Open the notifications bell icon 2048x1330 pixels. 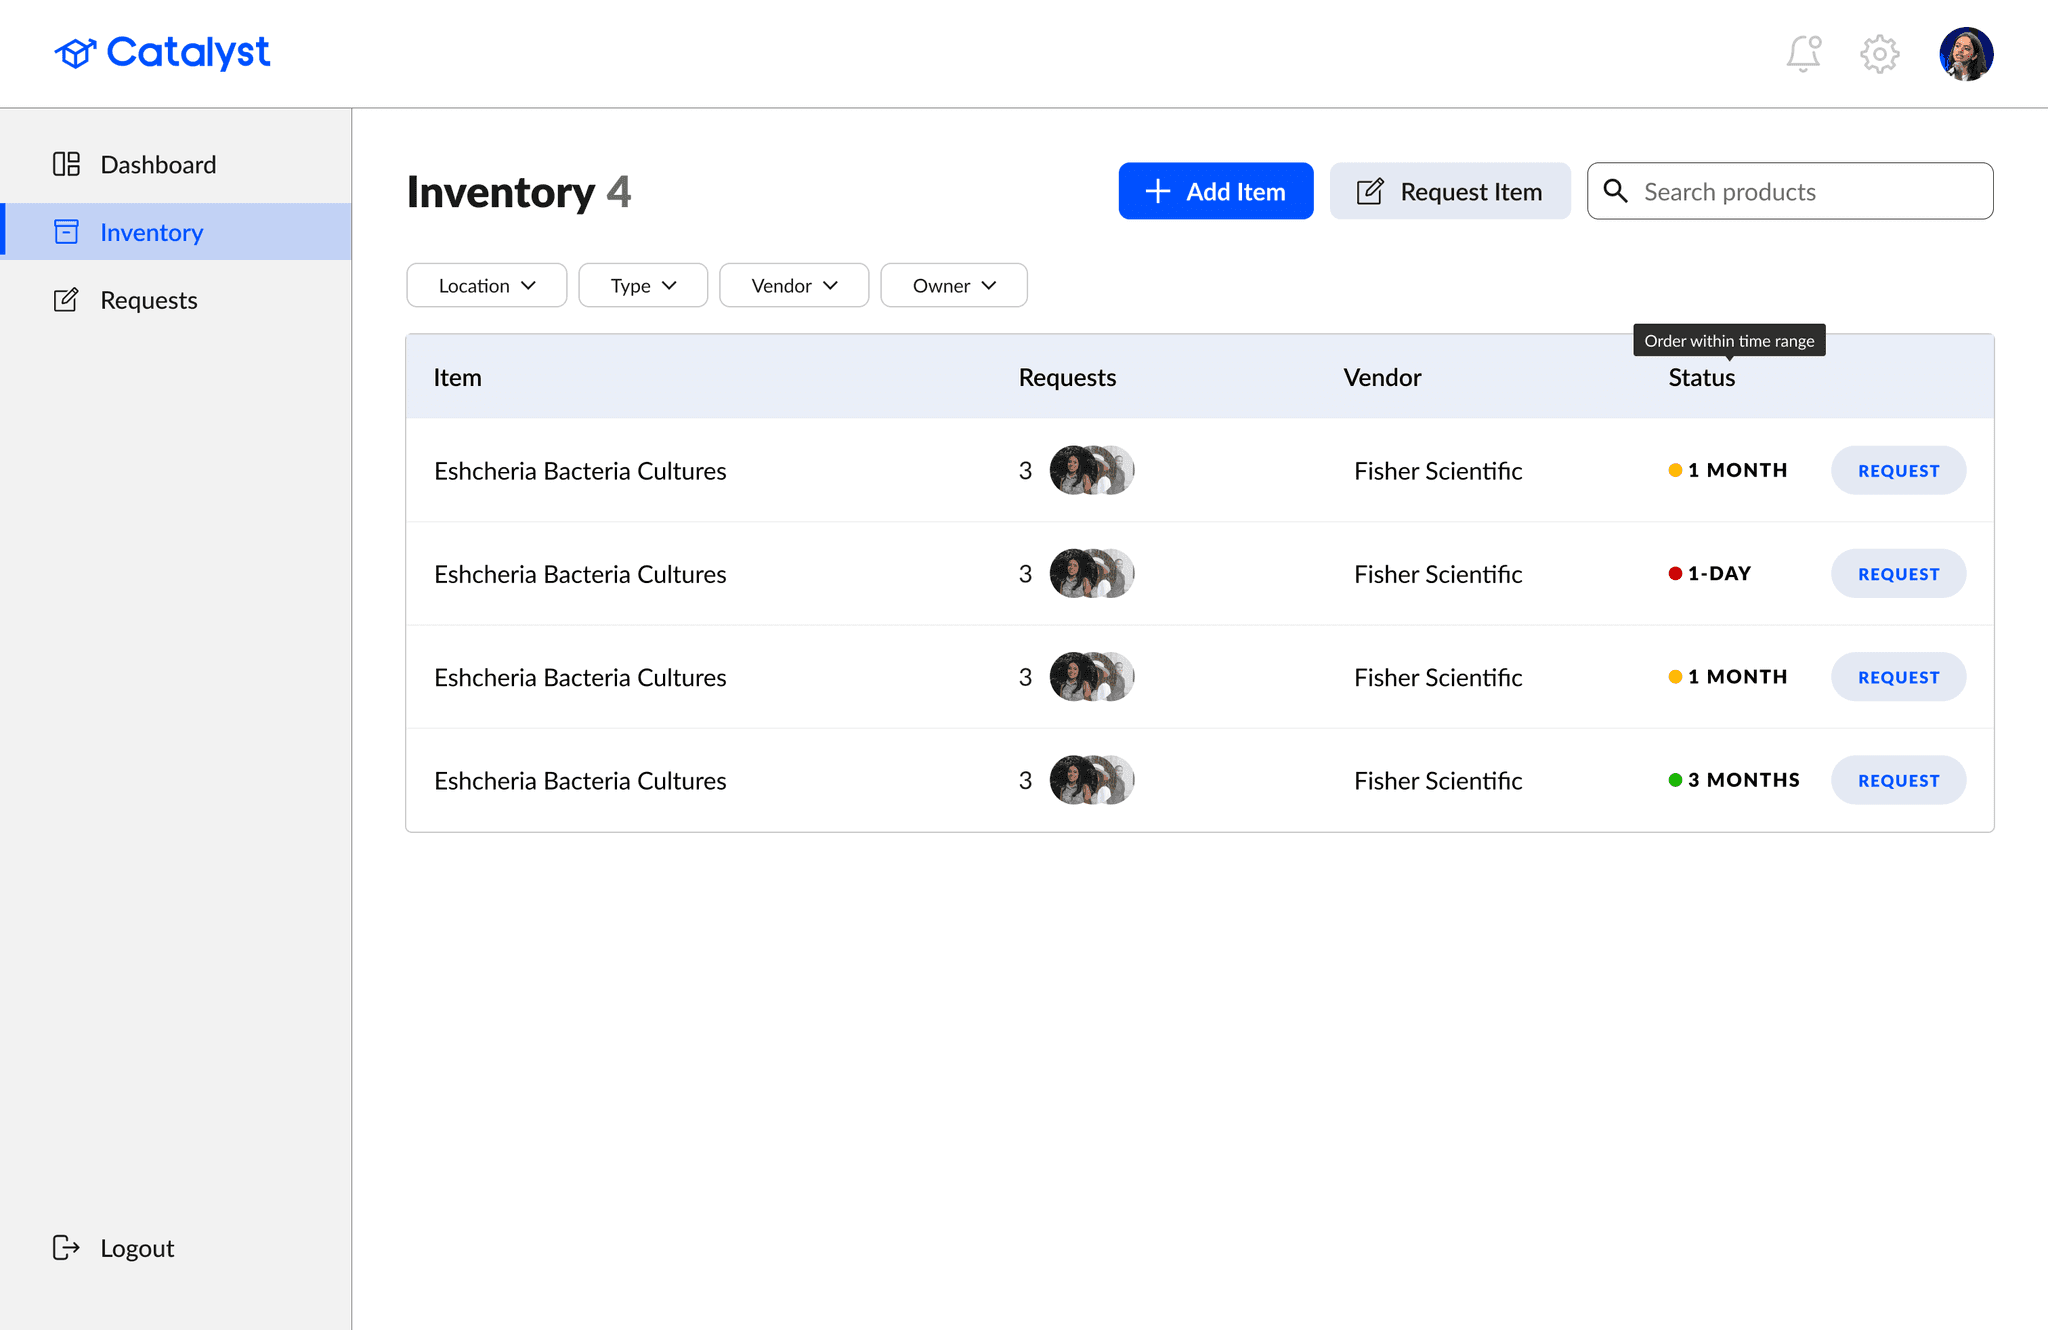point(1804,53)
